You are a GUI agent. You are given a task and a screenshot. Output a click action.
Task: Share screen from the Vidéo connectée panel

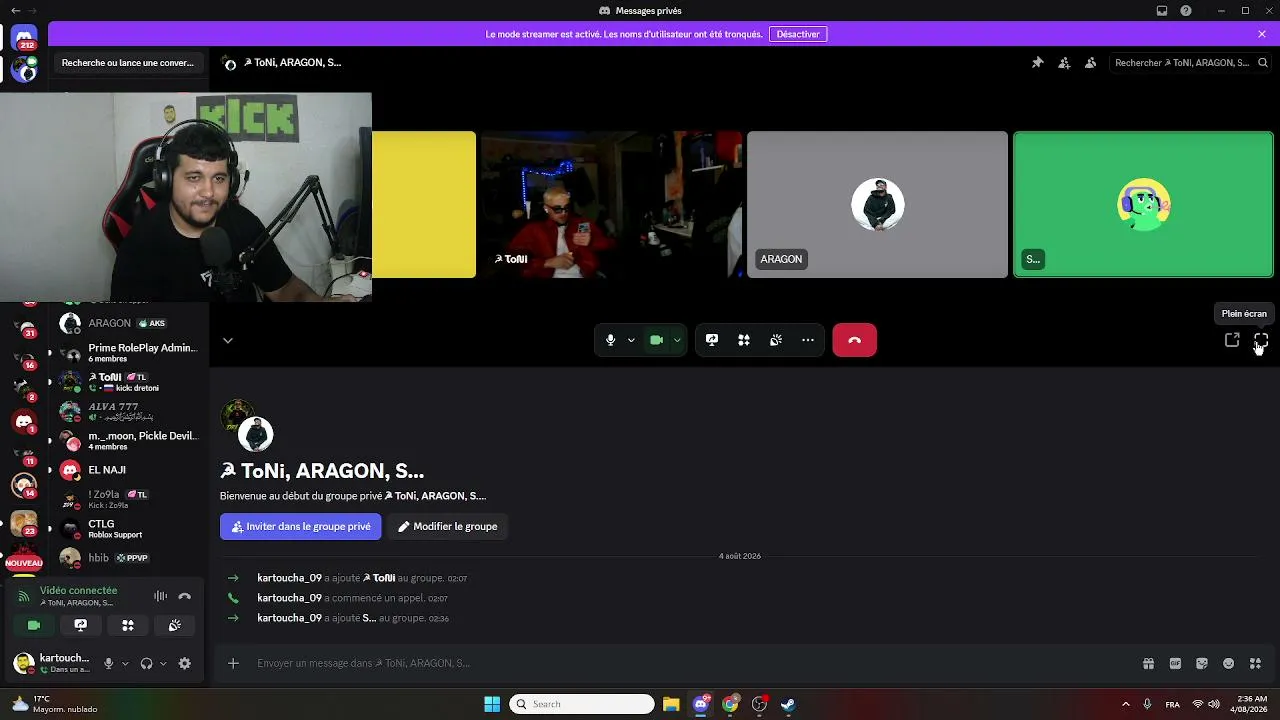81,625
